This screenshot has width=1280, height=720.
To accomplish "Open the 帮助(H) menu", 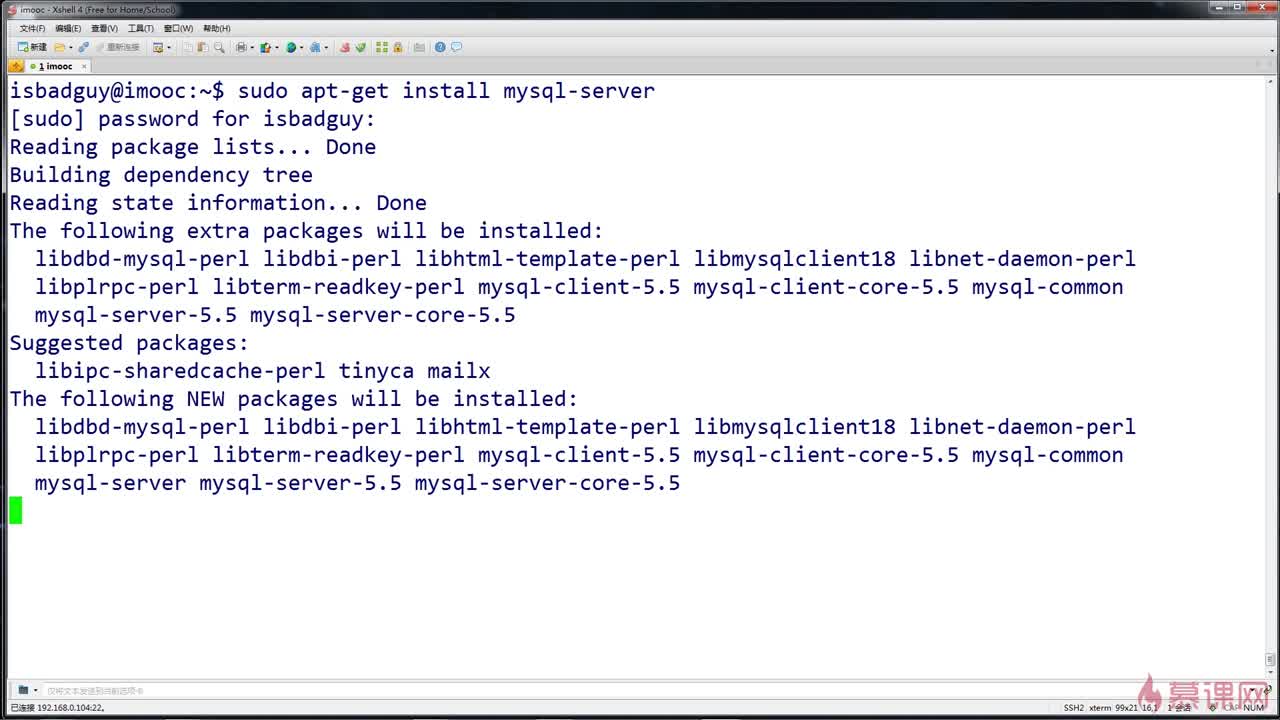I will [217, 28].
